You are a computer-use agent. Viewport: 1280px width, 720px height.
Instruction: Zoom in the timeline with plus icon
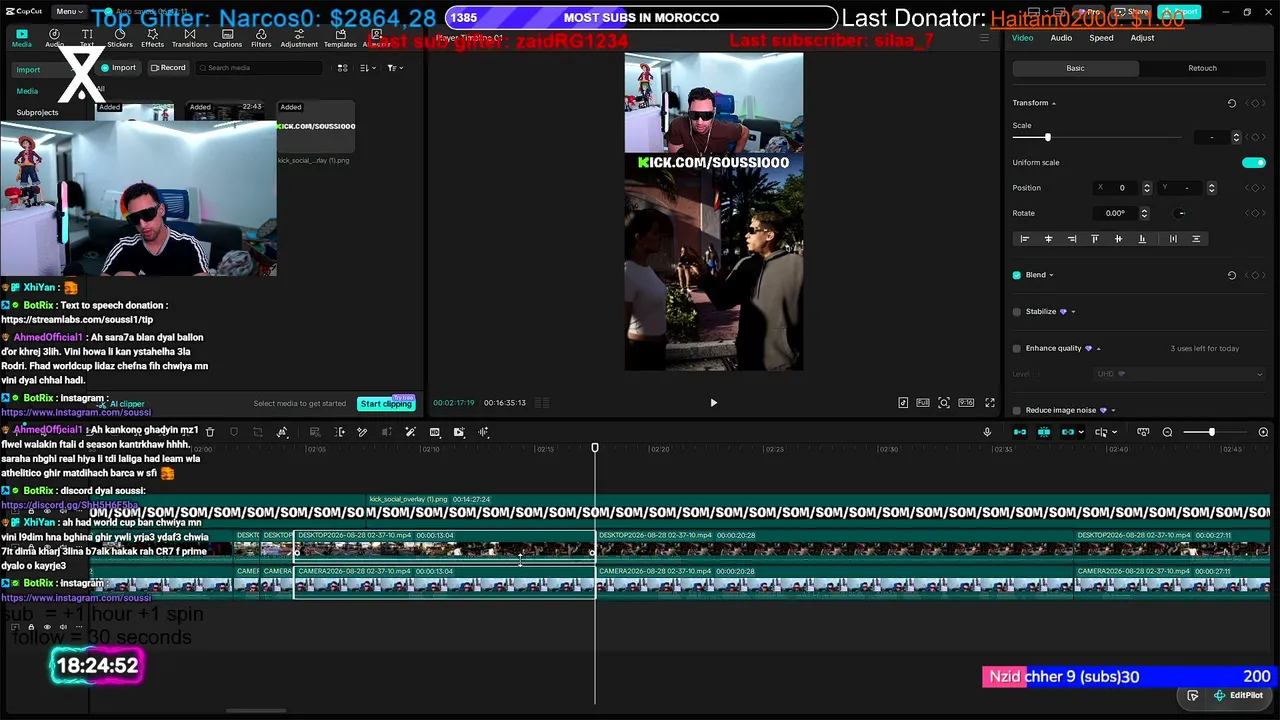tap(1263, 432)
